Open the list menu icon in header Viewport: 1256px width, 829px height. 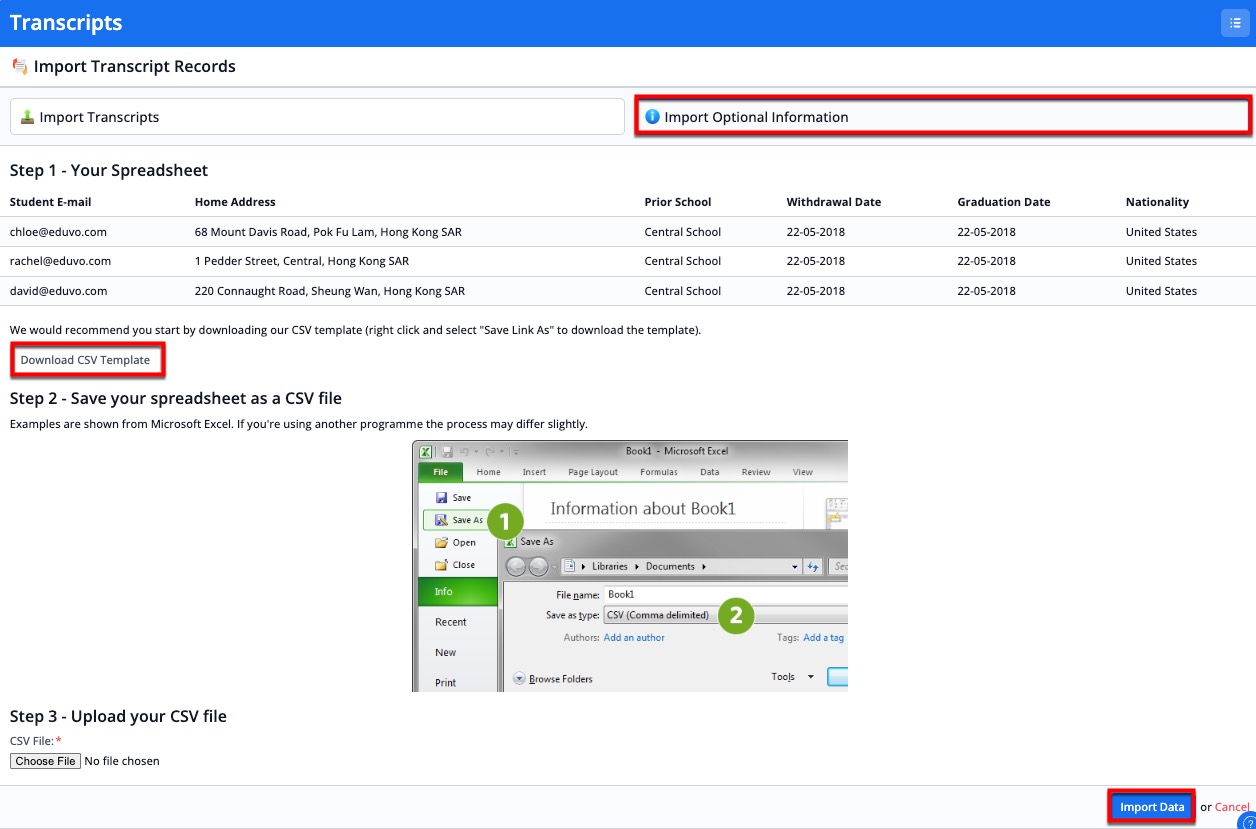[1235, 23]
